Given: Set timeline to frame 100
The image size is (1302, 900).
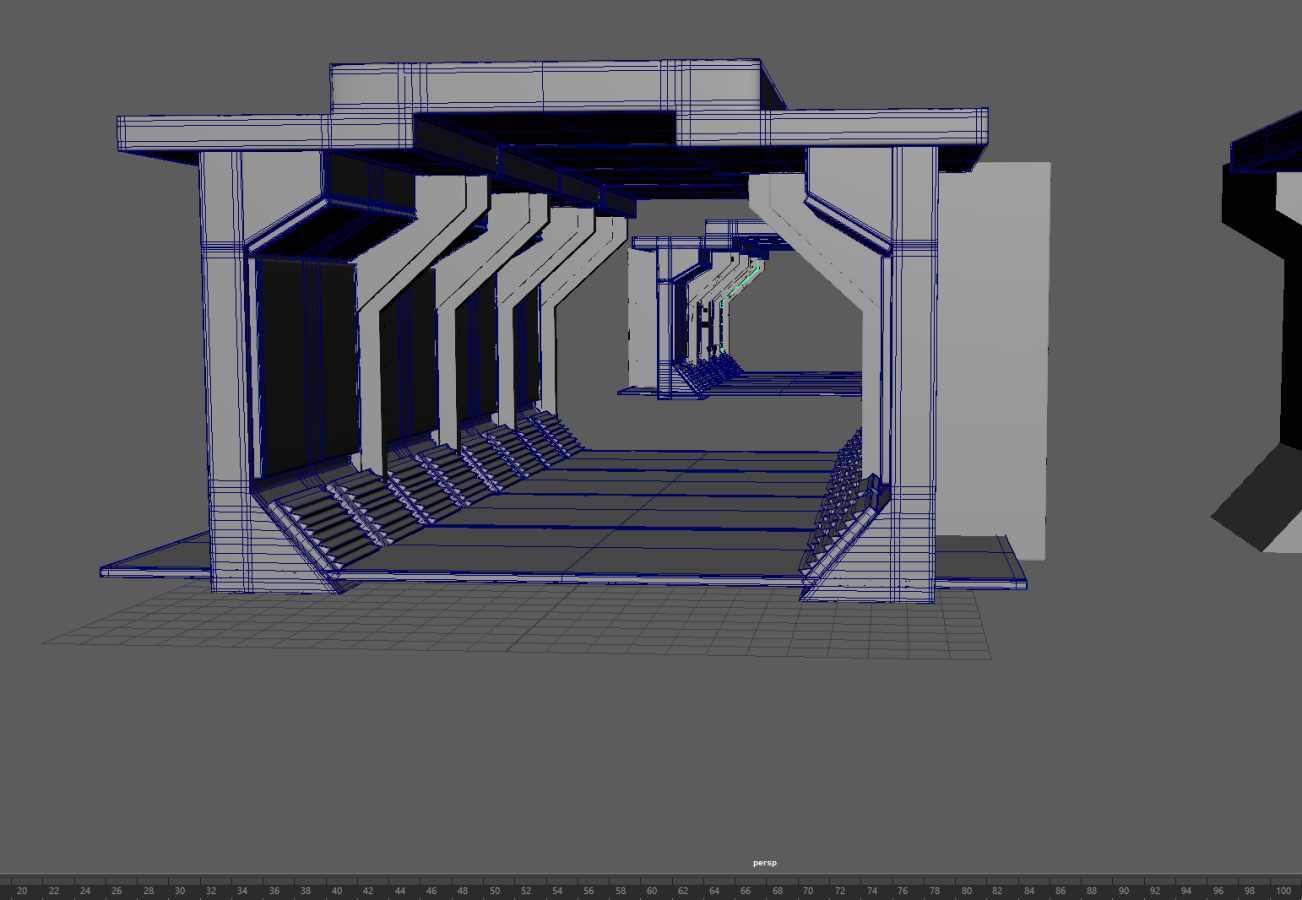Looking at the screenshot, I should point(1282,890).
